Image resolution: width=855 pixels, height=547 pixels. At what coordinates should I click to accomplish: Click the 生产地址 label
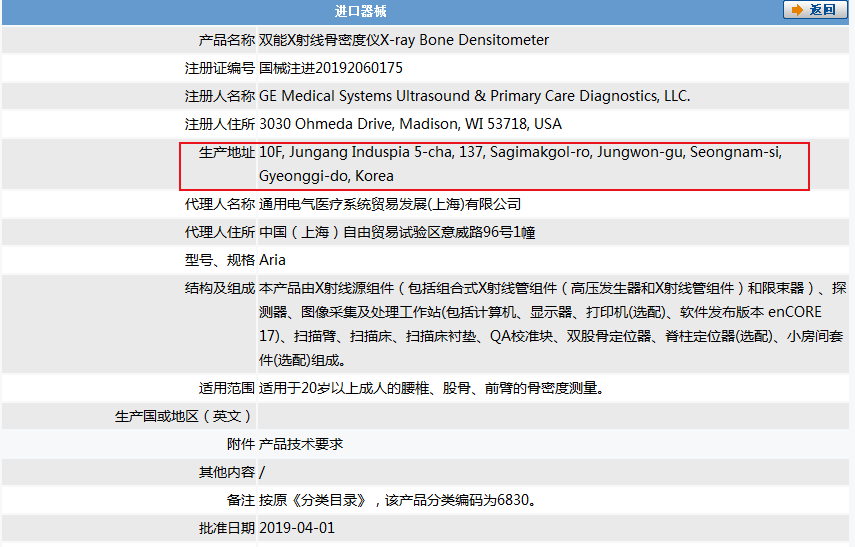tap(227, 152)
